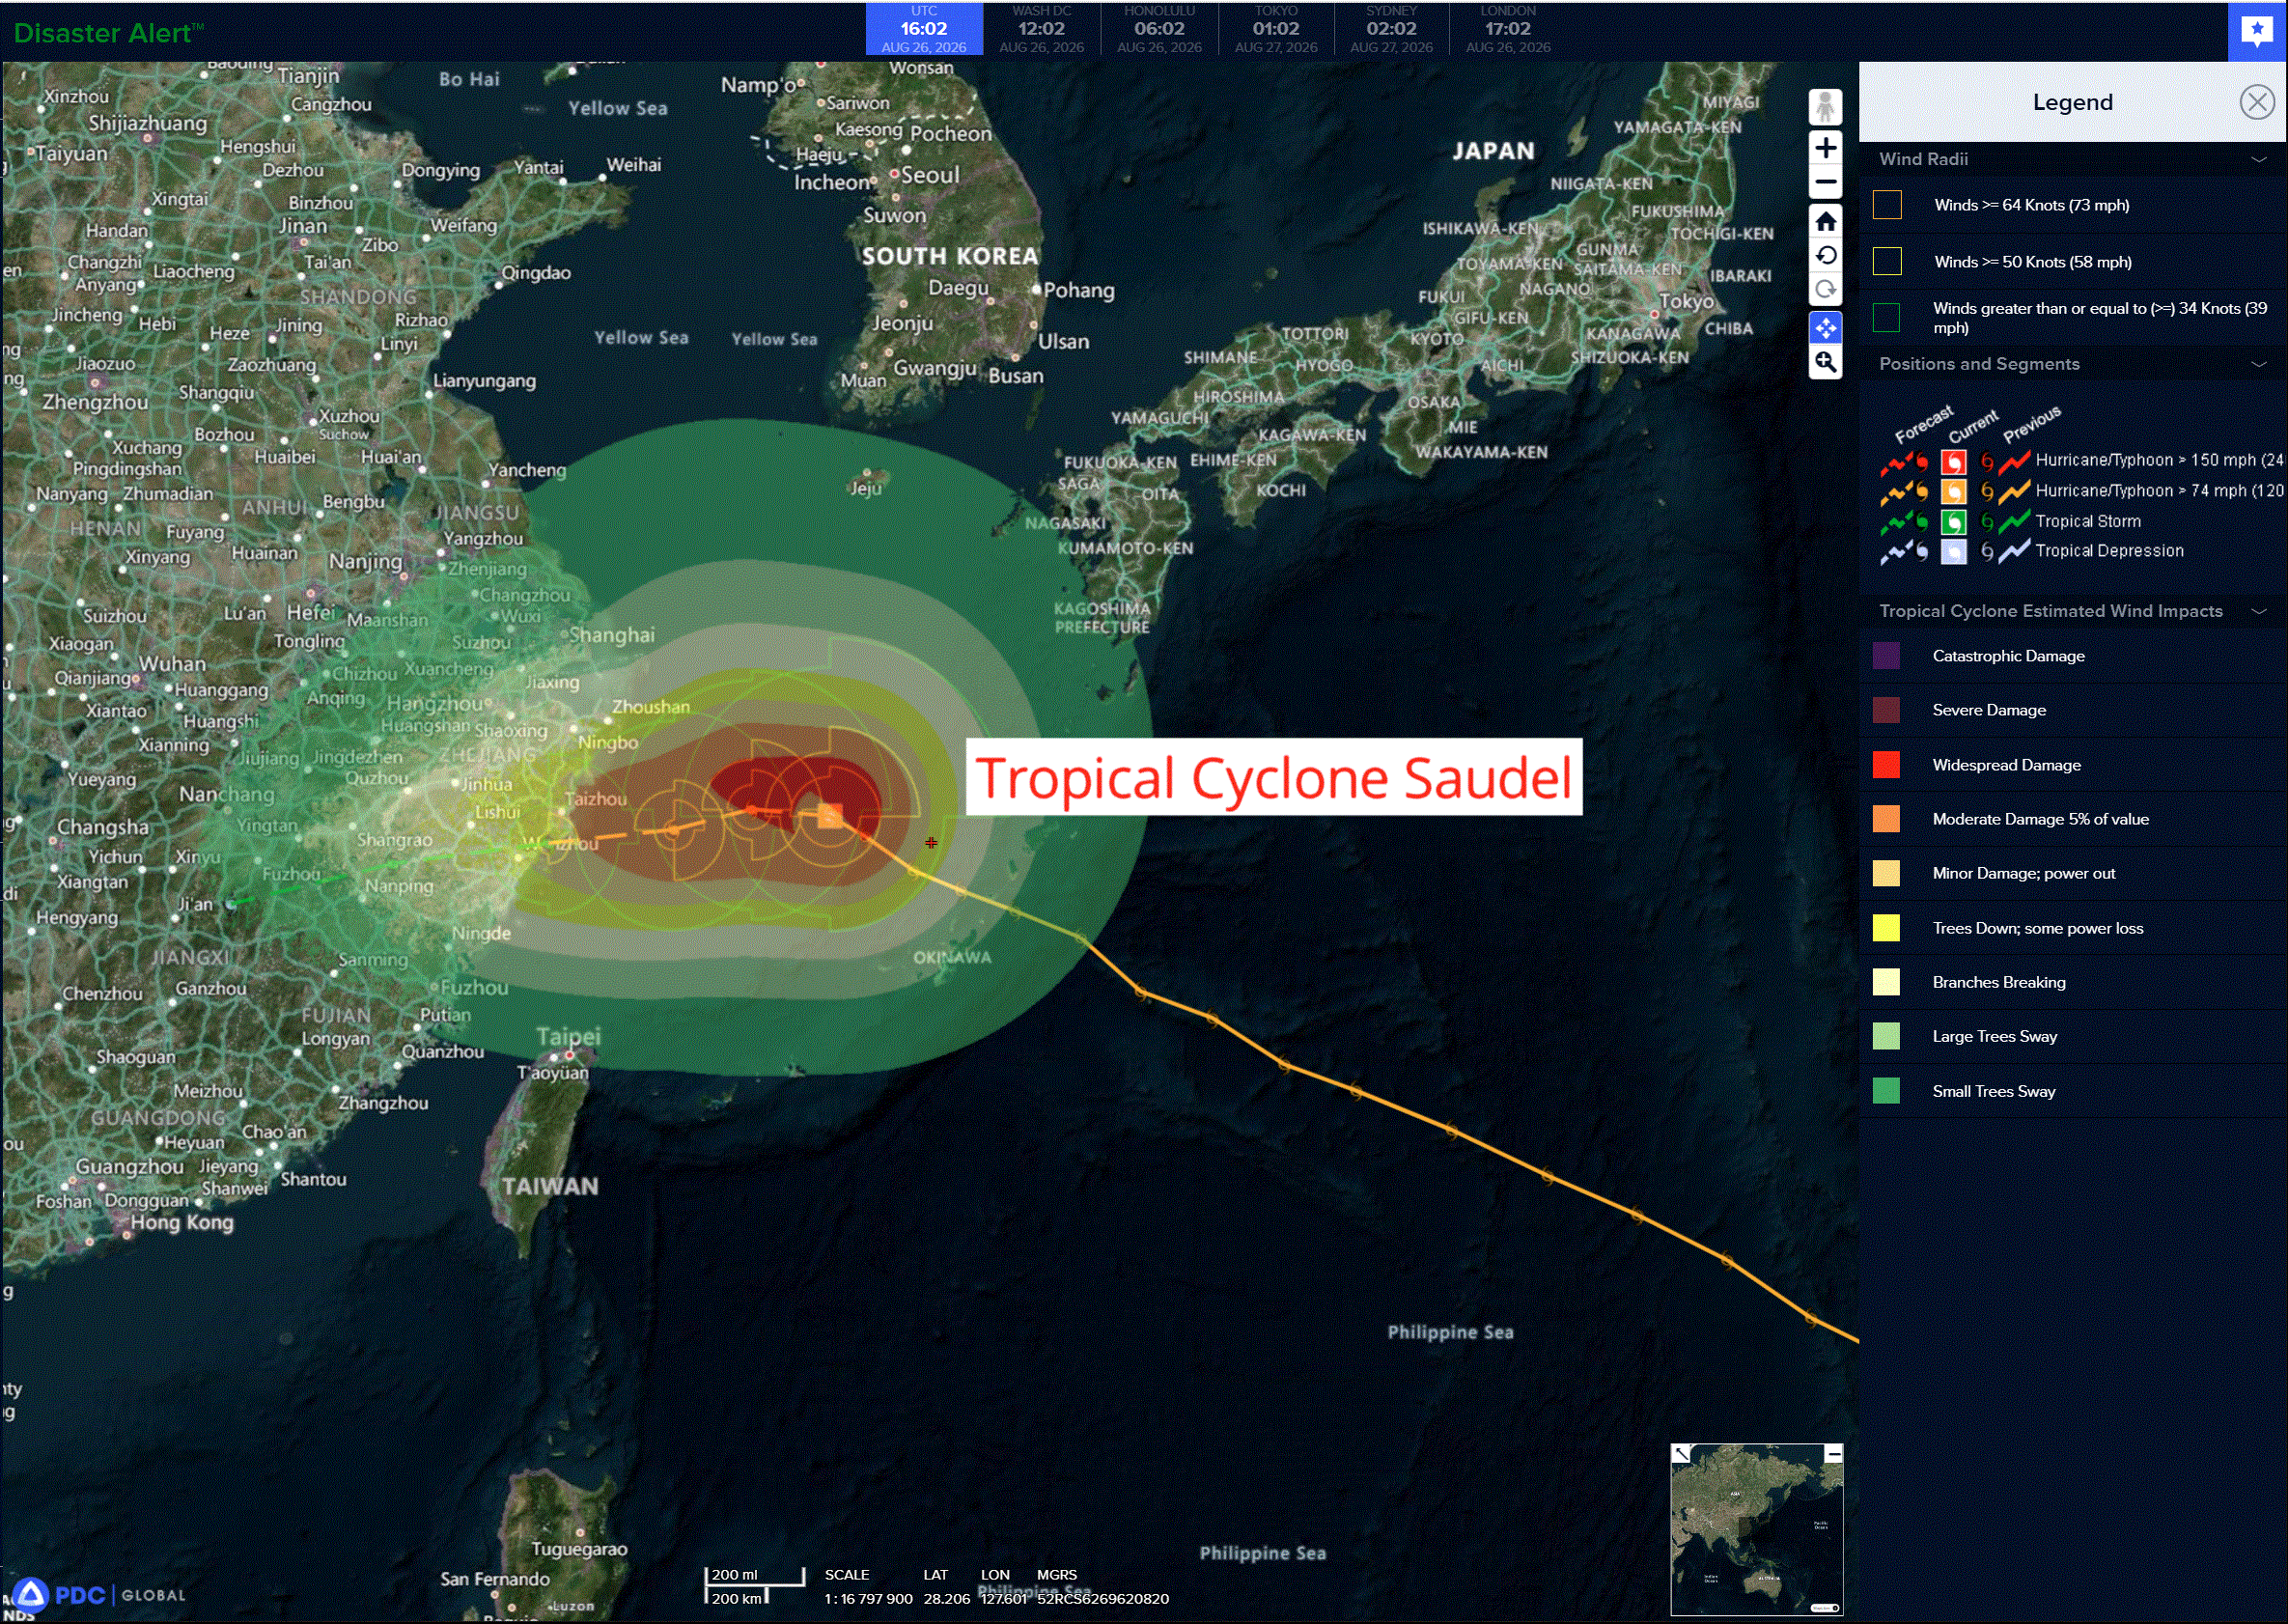Click the 50 Knots wind radii swatch
This screenshot has height=1624, width=2288.
point(1886,261)
